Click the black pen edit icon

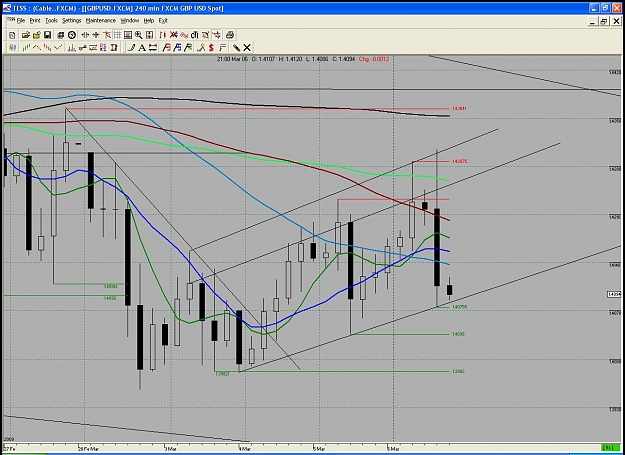pos(236,48)
